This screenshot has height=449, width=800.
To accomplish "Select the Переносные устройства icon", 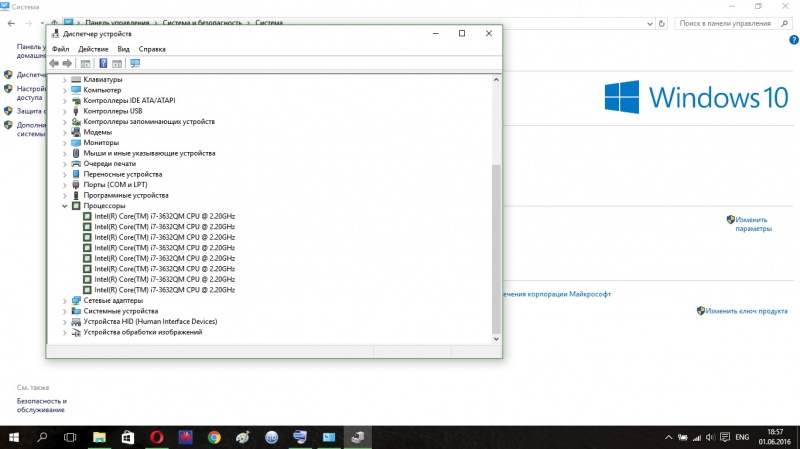I will click(x=76, y=174).
